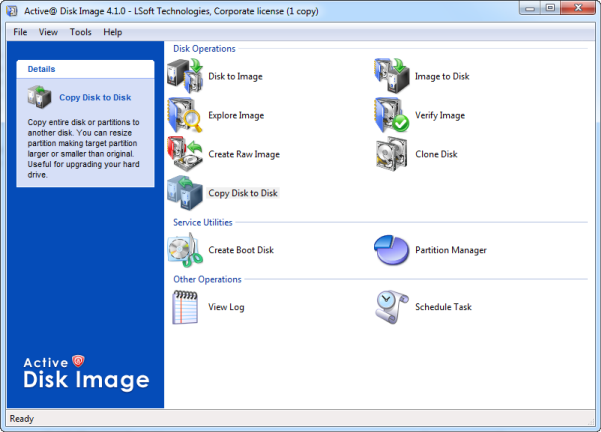
Task: Click the Disk to Image icon
Action: click(x=185, y=76)
